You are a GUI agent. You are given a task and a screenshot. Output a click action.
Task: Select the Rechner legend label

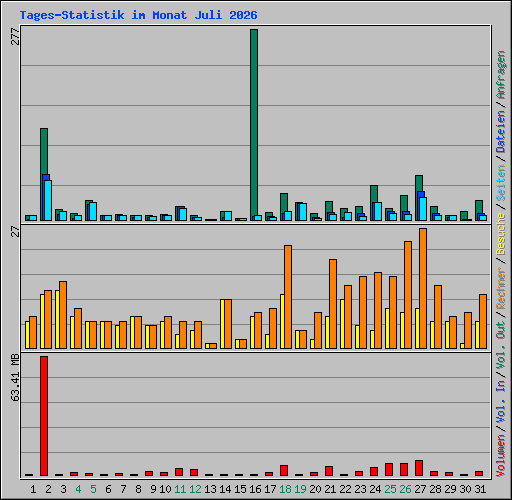[x=501, y=288]
